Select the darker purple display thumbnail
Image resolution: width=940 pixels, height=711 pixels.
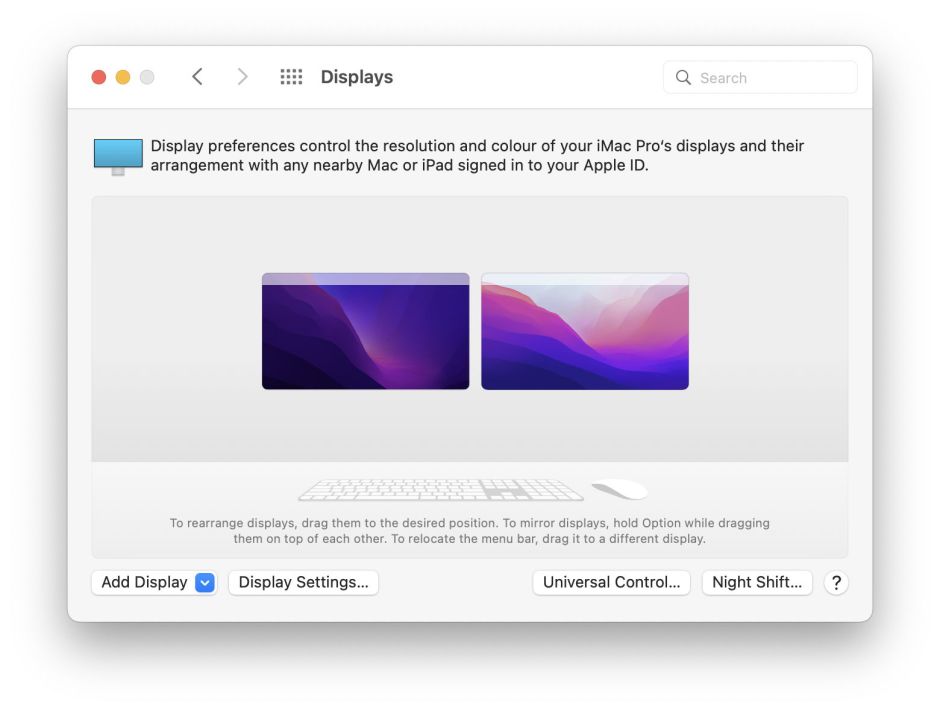pyautogui.click(x=365, y=338)
